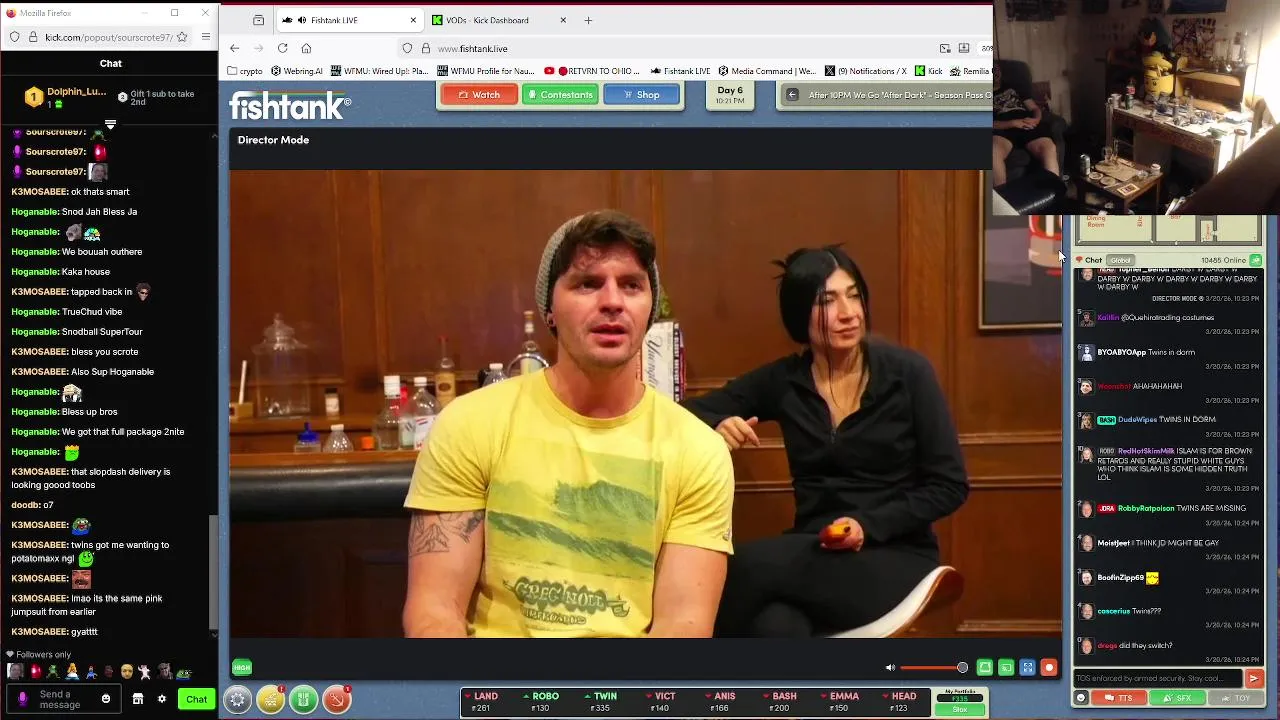The image size is (1280, 720).
Task: Open a new browser tab
Action: (588, 20)
